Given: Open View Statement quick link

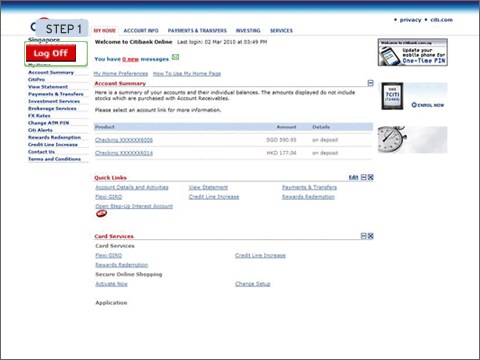Looking at the screenshot, I should [208, 187].
